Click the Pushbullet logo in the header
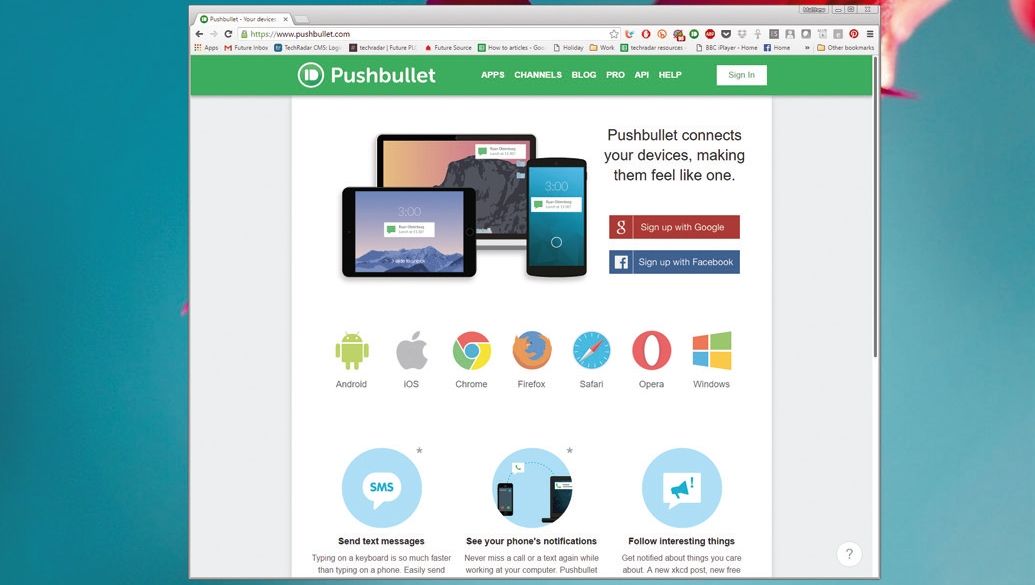The width and height of the screenshot is (1035, 585). 366,75
